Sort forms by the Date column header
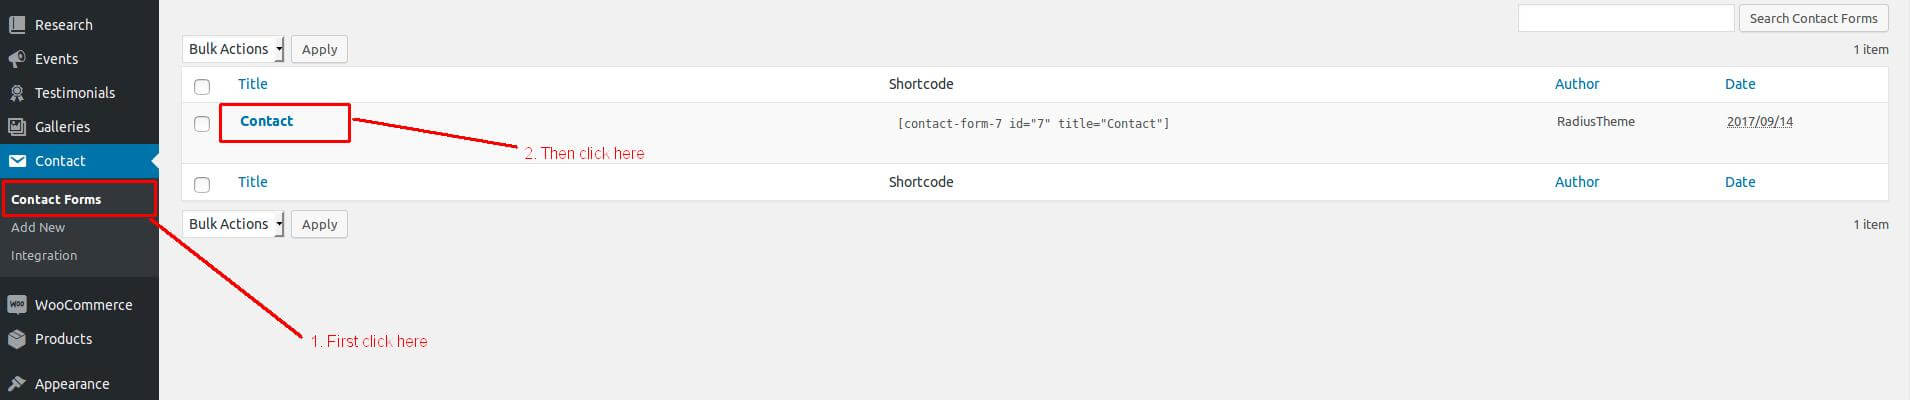Image resolution: width=1910 pixels, height=400 pixels. [1740, 84]
